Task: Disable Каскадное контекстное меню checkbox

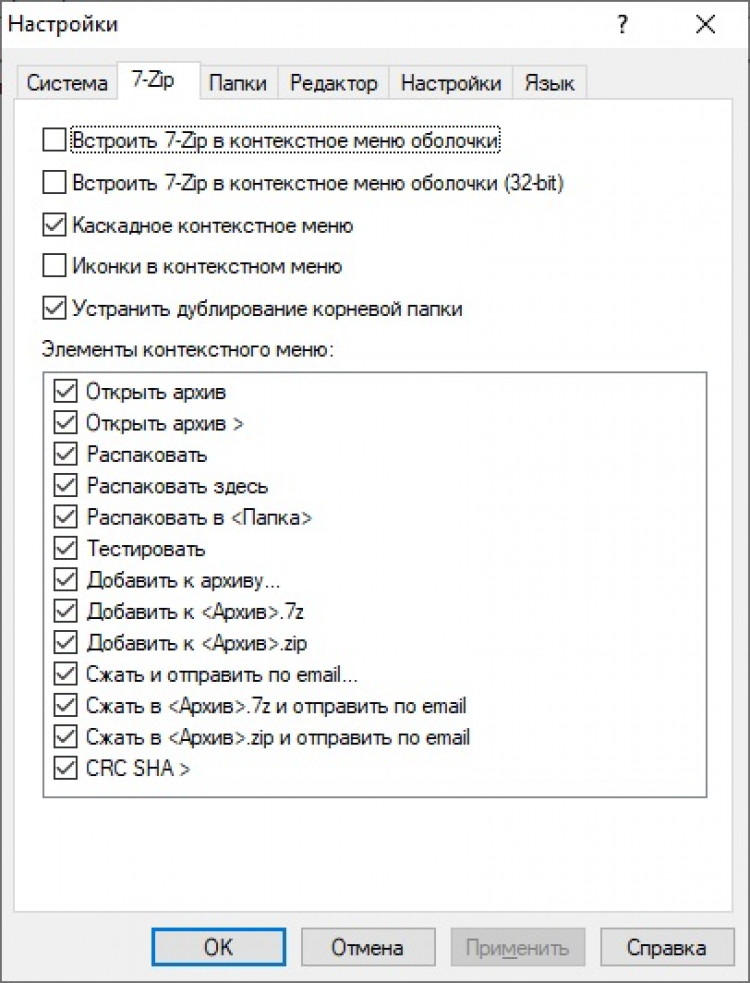Action: 54,225
